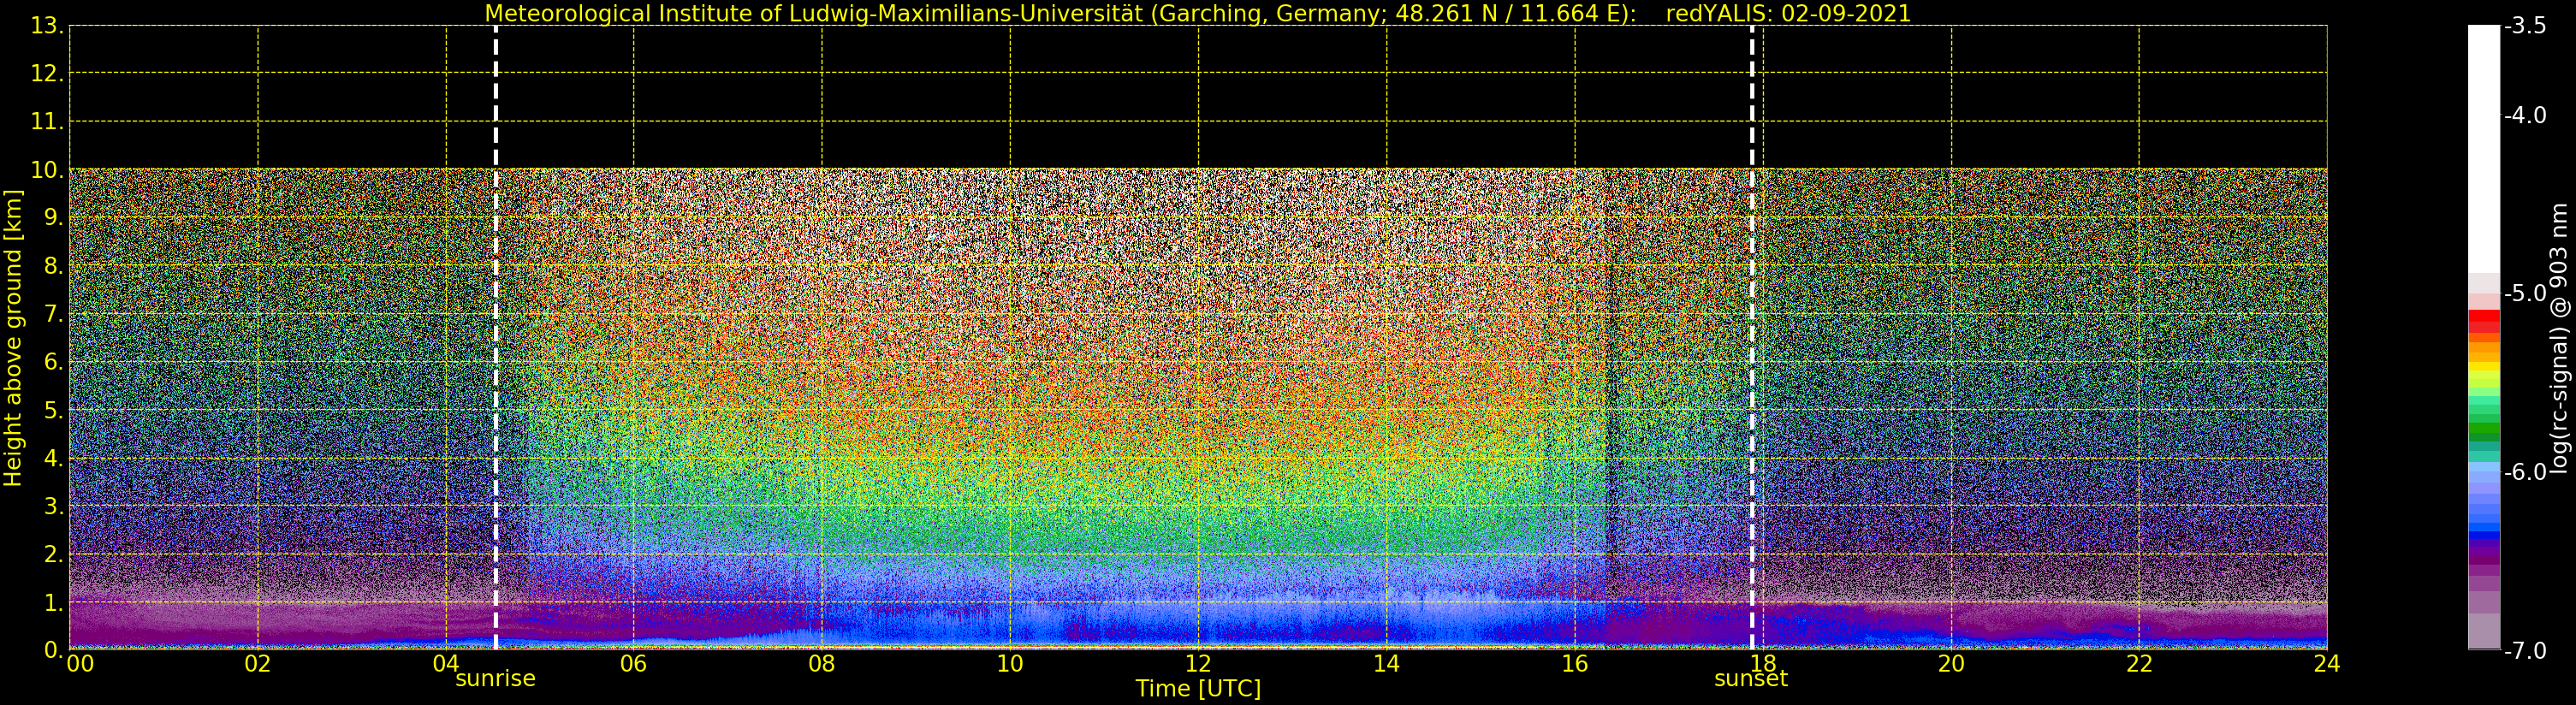Click the 'redYALIS: 02-09-2021' title text

[1787, 14]
